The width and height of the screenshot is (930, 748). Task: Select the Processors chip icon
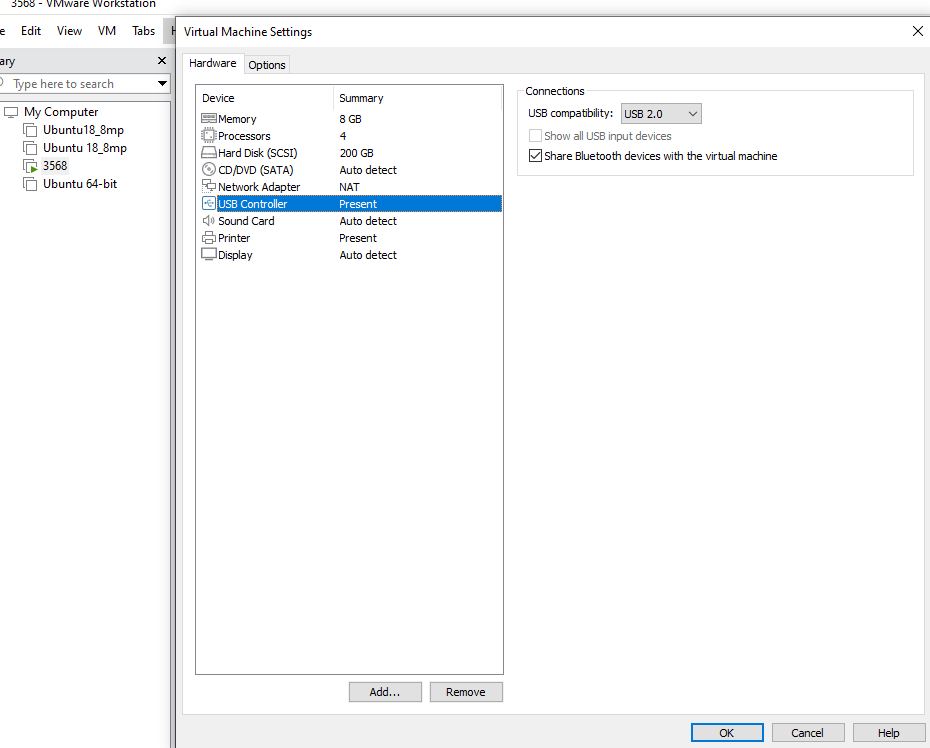point(209,136)
